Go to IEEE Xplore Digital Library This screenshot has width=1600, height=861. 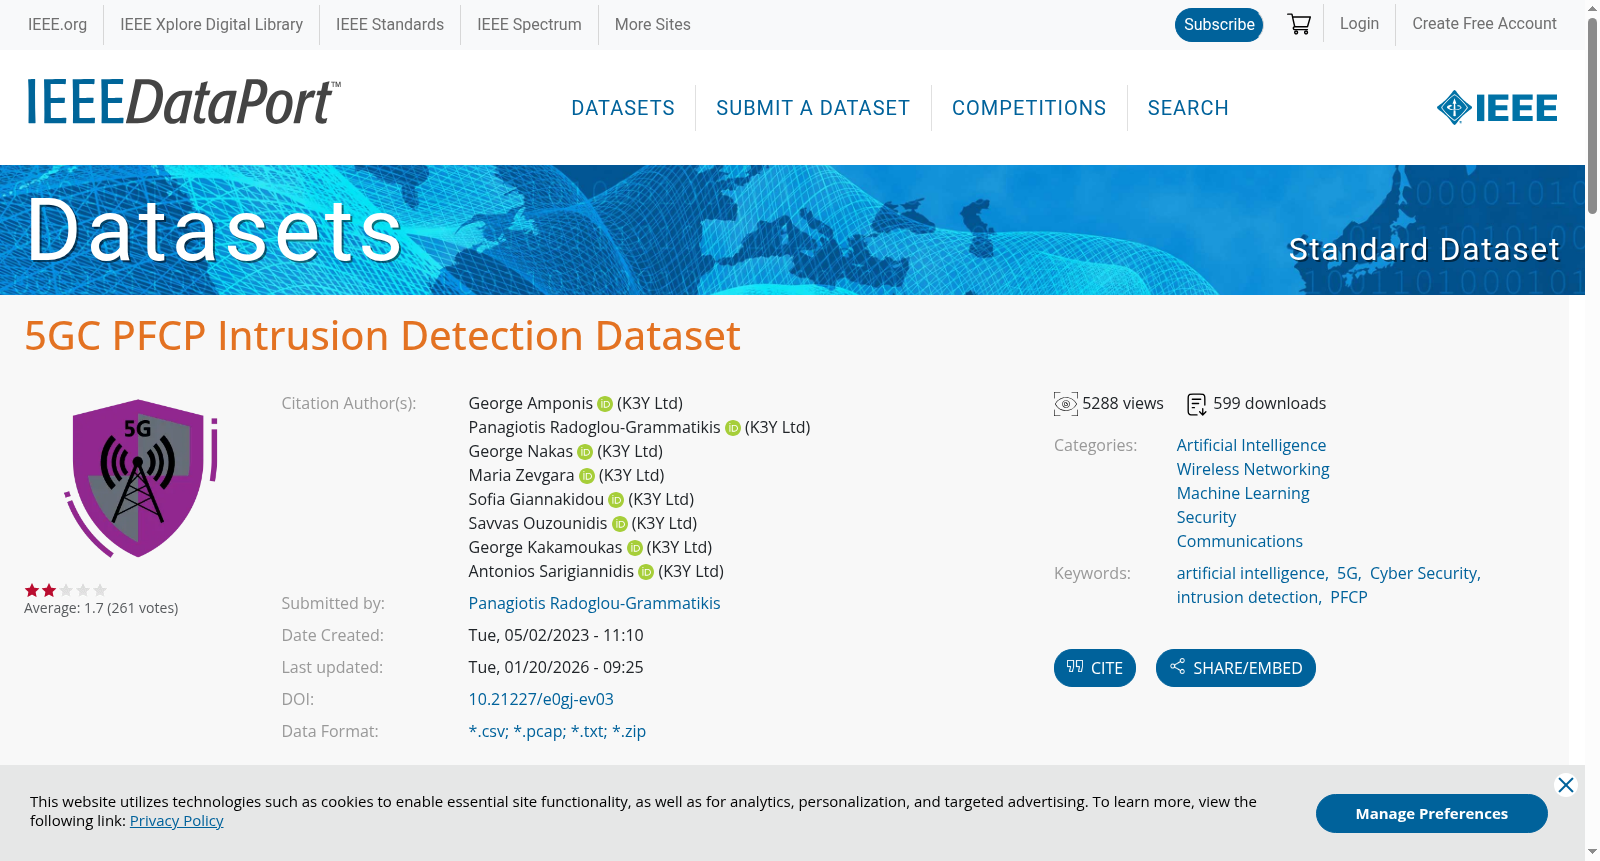tap(212, 24)
